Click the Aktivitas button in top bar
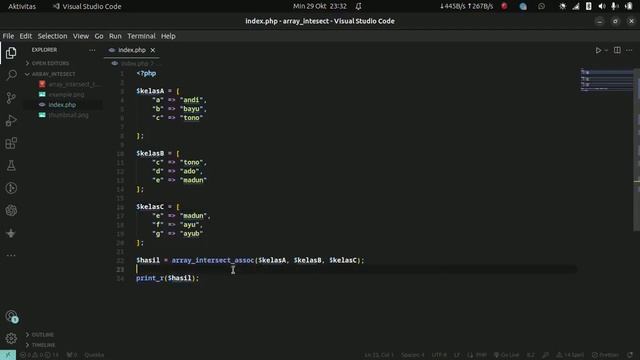Viewport: 640px width, 360px height. pyautogui.click(x=22, y=6)
